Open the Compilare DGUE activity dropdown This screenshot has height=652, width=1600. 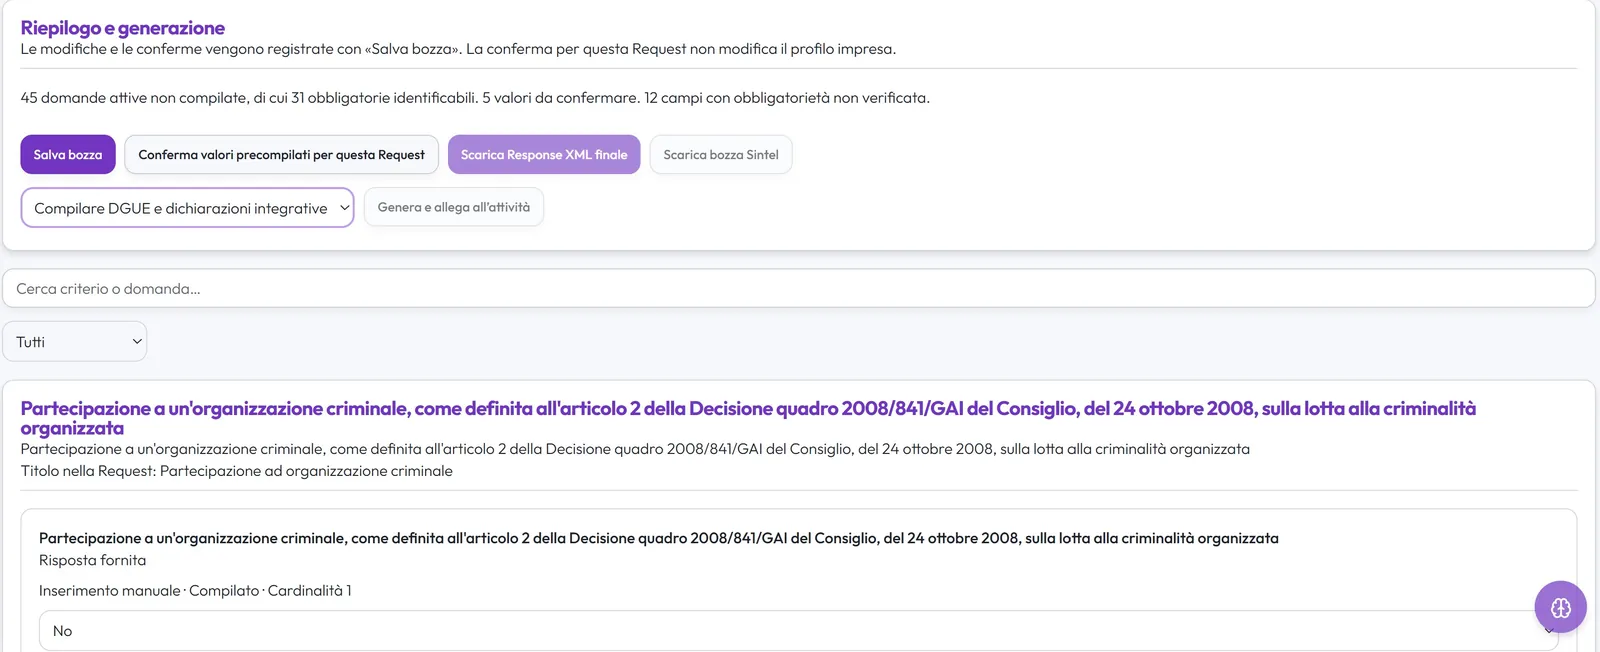point(188,208)
